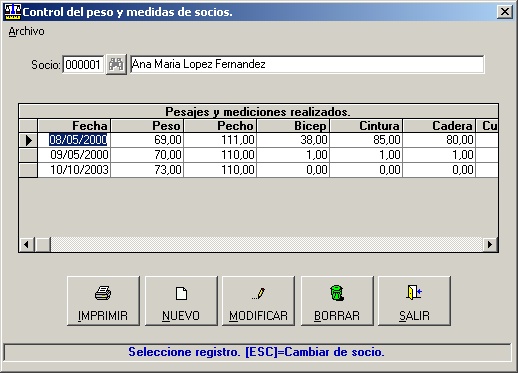
Task: Click Pecho value 111,00
Action: [220, 140]
